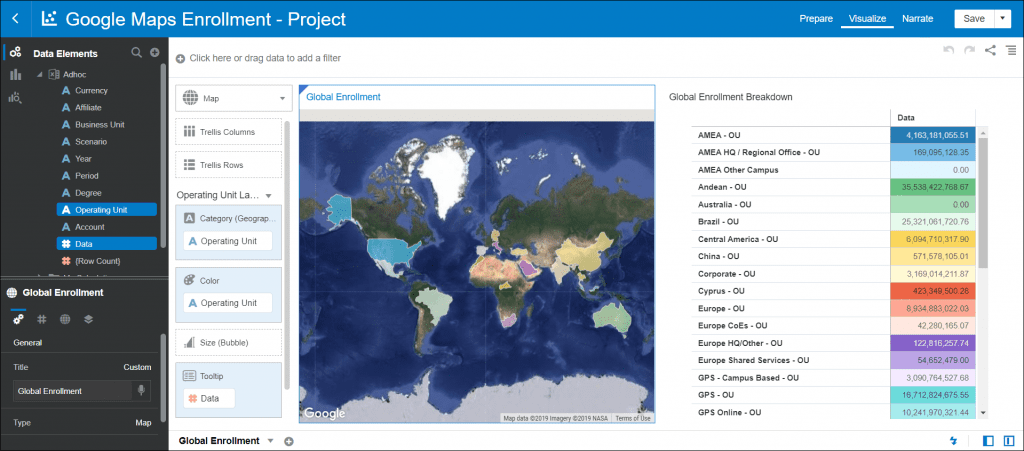
Task: Select the Data measure in the data elements tree
Action: click(106, 243)
